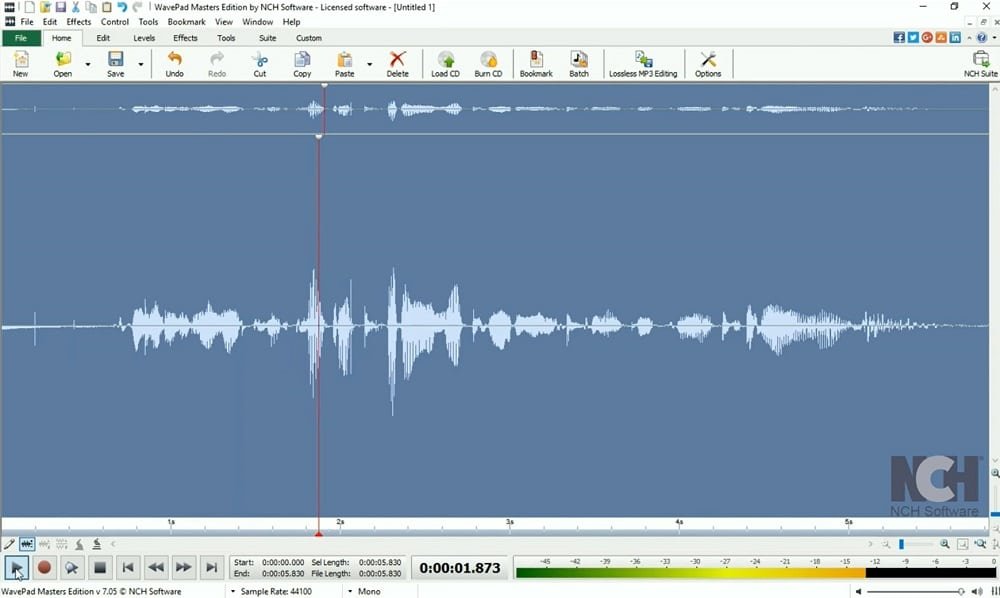Click the Burn CD icon
This screenshot has width=1000, height=598.
pos(488,64)
